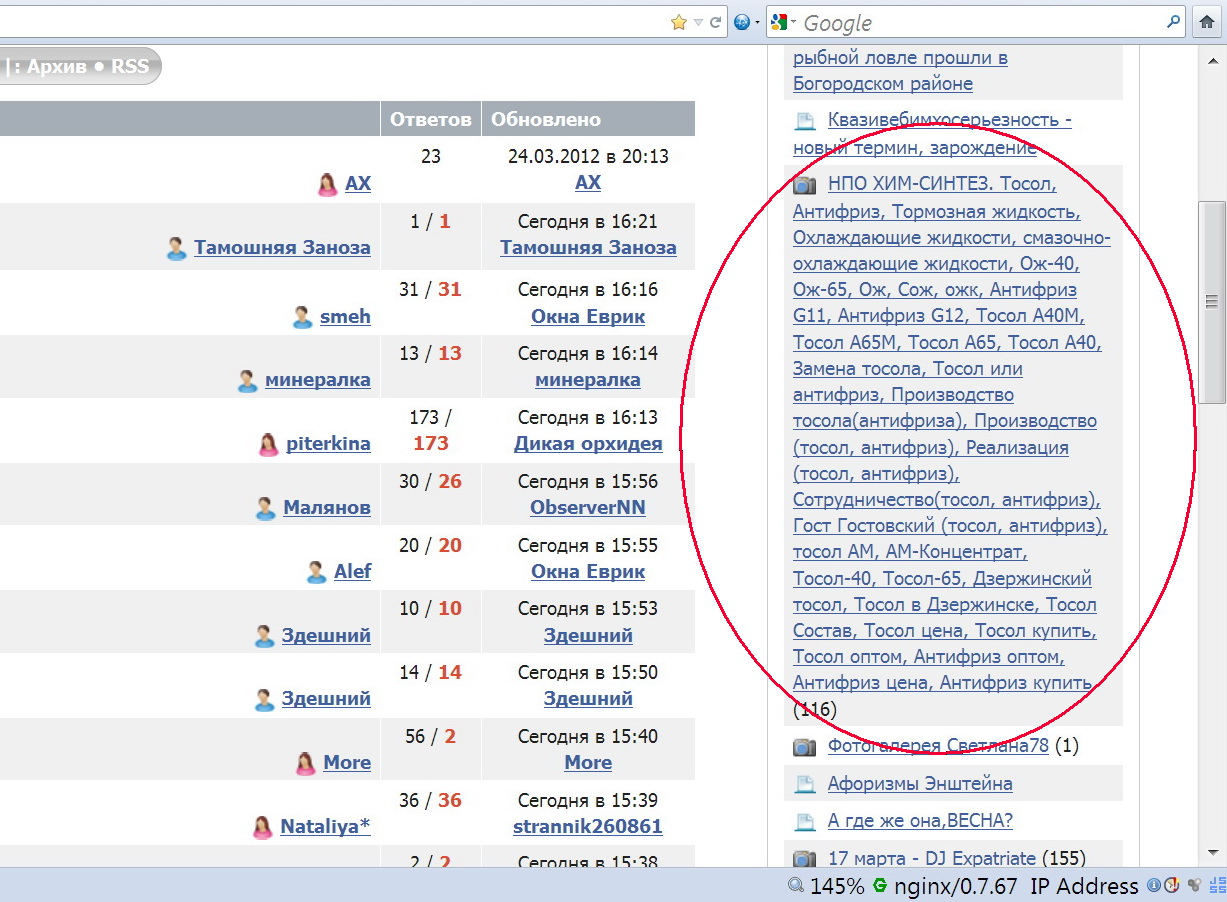
Task: Click the avatar icon beside Nataliya*
Action: pos(262,827)
